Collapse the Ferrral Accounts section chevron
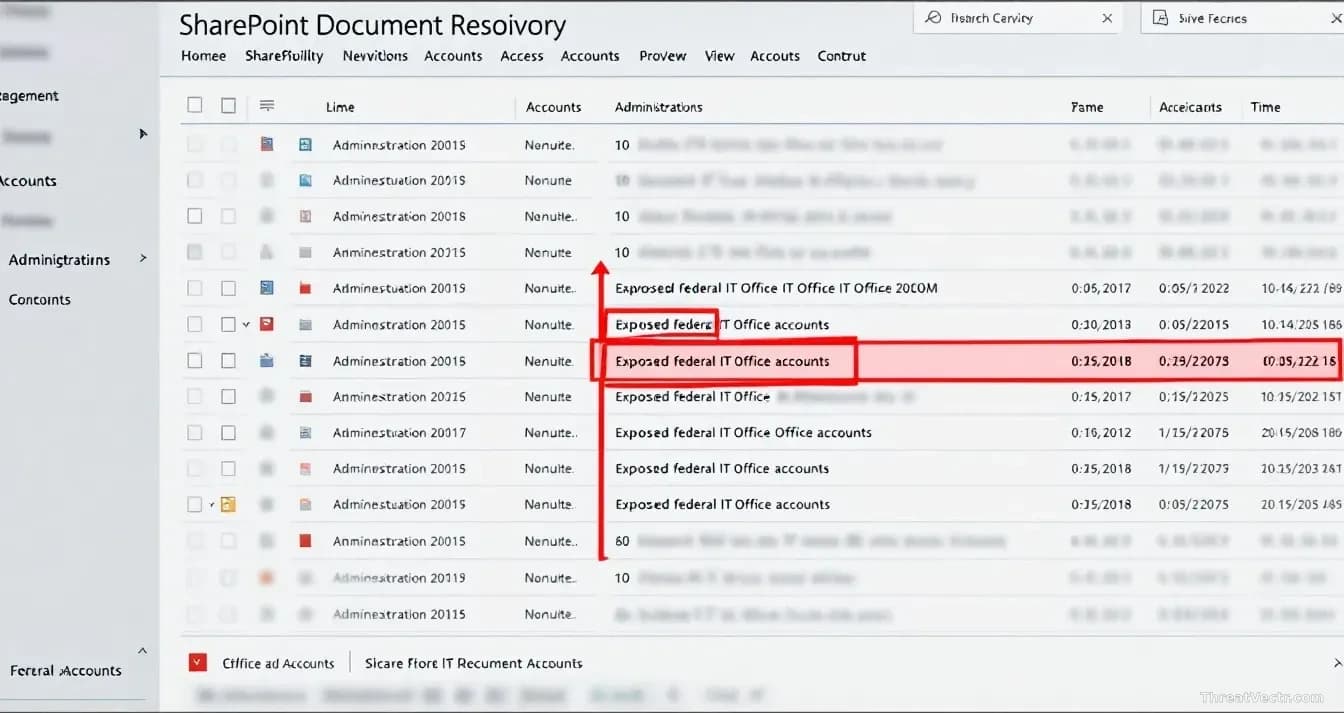The height and width of the screenshot is (713, 1344). coord(142,651)
